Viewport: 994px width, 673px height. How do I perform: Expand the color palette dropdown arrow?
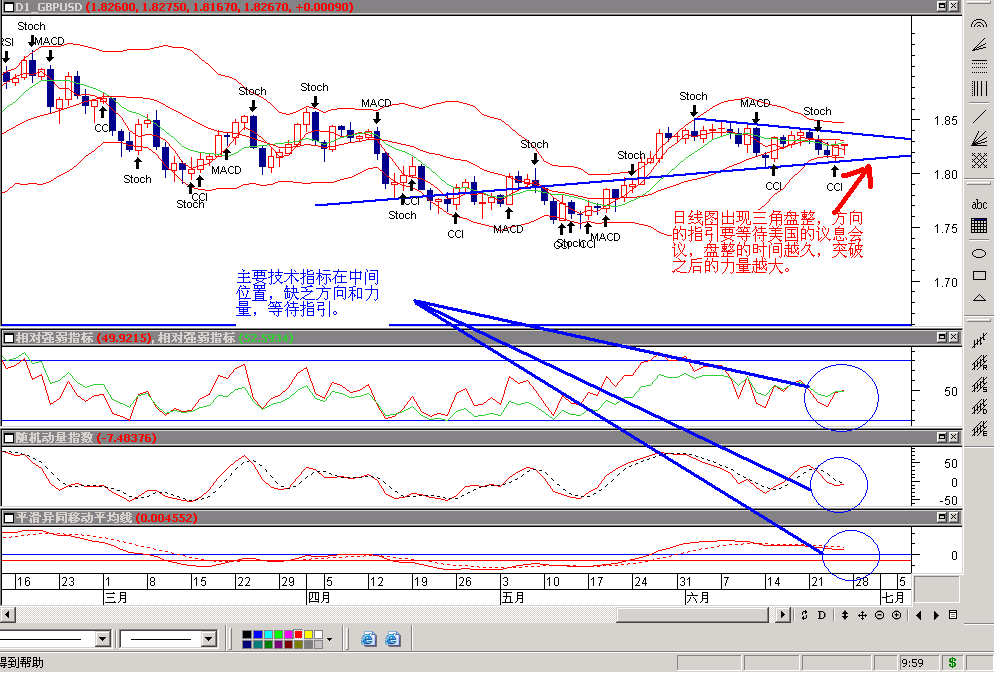pyautogui.click(x=330, y=638)
